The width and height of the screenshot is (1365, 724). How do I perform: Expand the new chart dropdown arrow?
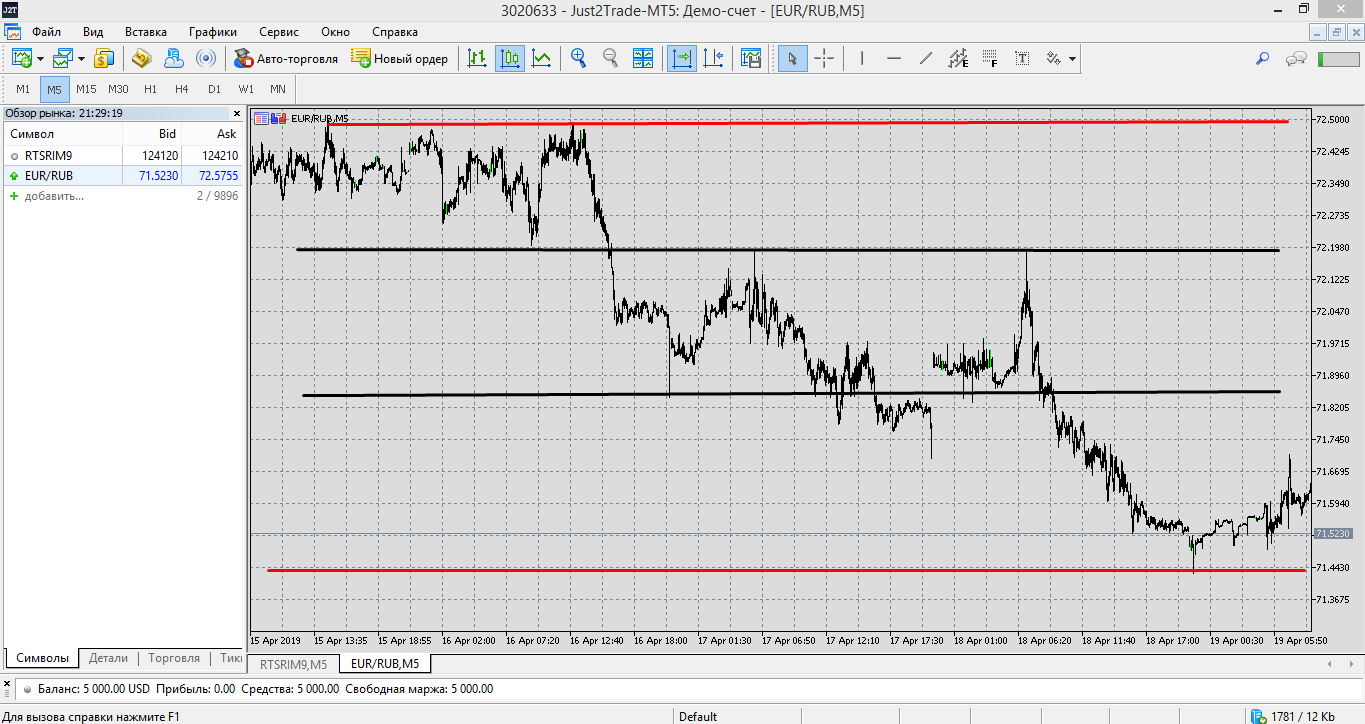[x=40, y=58]
